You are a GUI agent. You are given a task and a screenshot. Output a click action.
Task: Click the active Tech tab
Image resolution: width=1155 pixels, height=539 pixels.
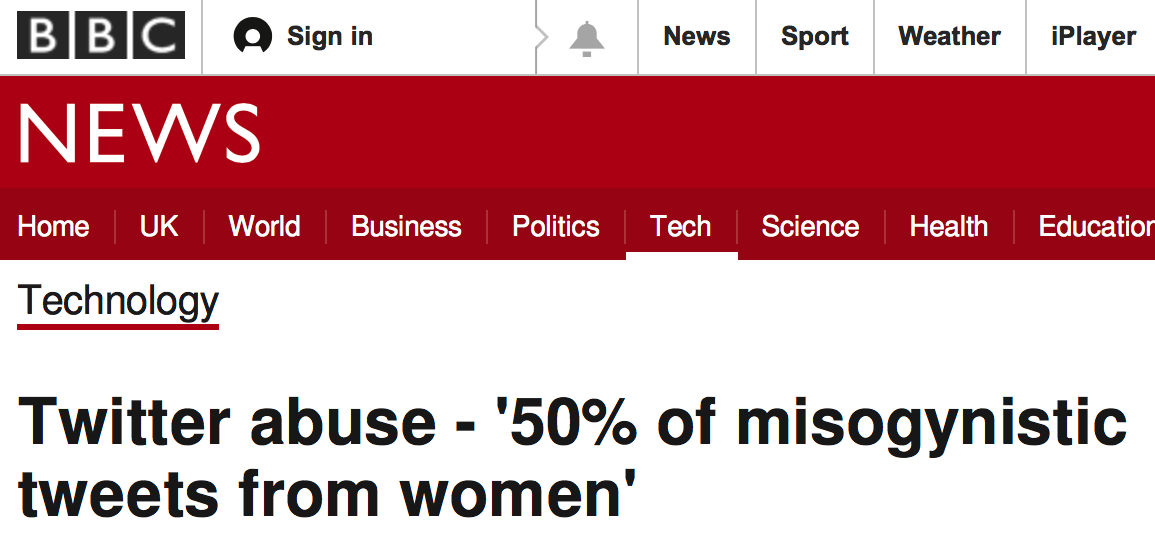click(x=681, y=227)
